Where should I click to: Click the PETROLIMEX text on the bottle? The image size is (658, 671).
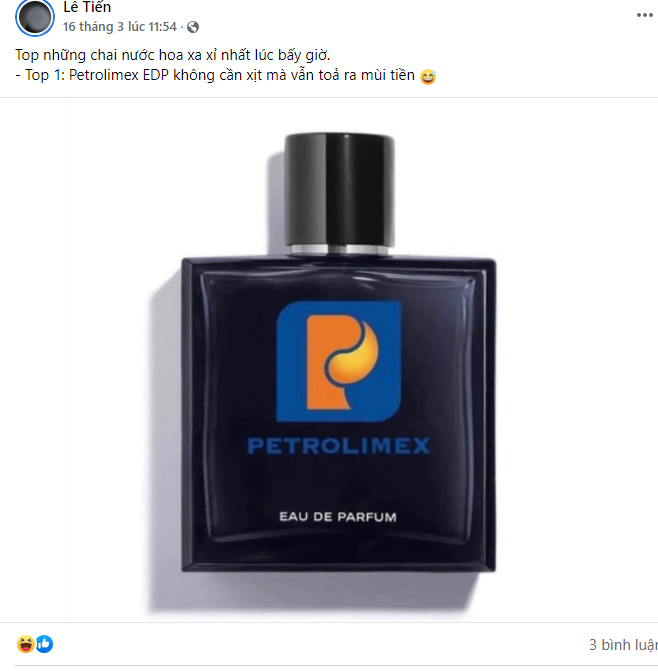(339, 445)
